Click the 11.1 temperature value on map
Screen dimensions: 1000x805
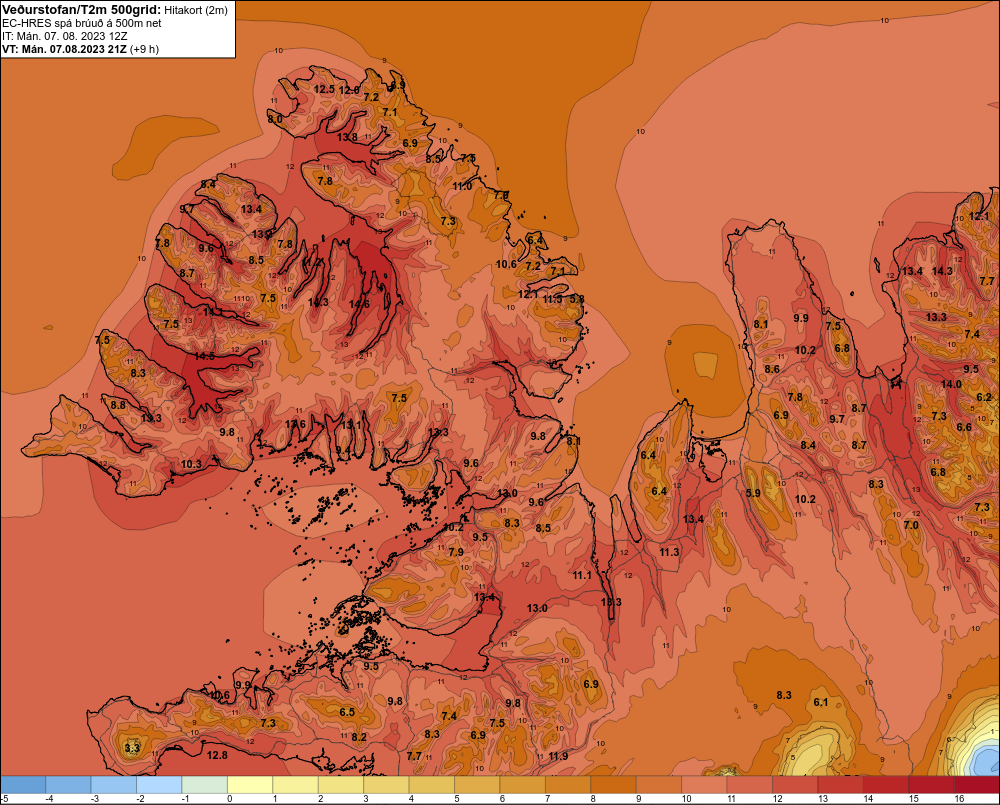coord(582,575)
